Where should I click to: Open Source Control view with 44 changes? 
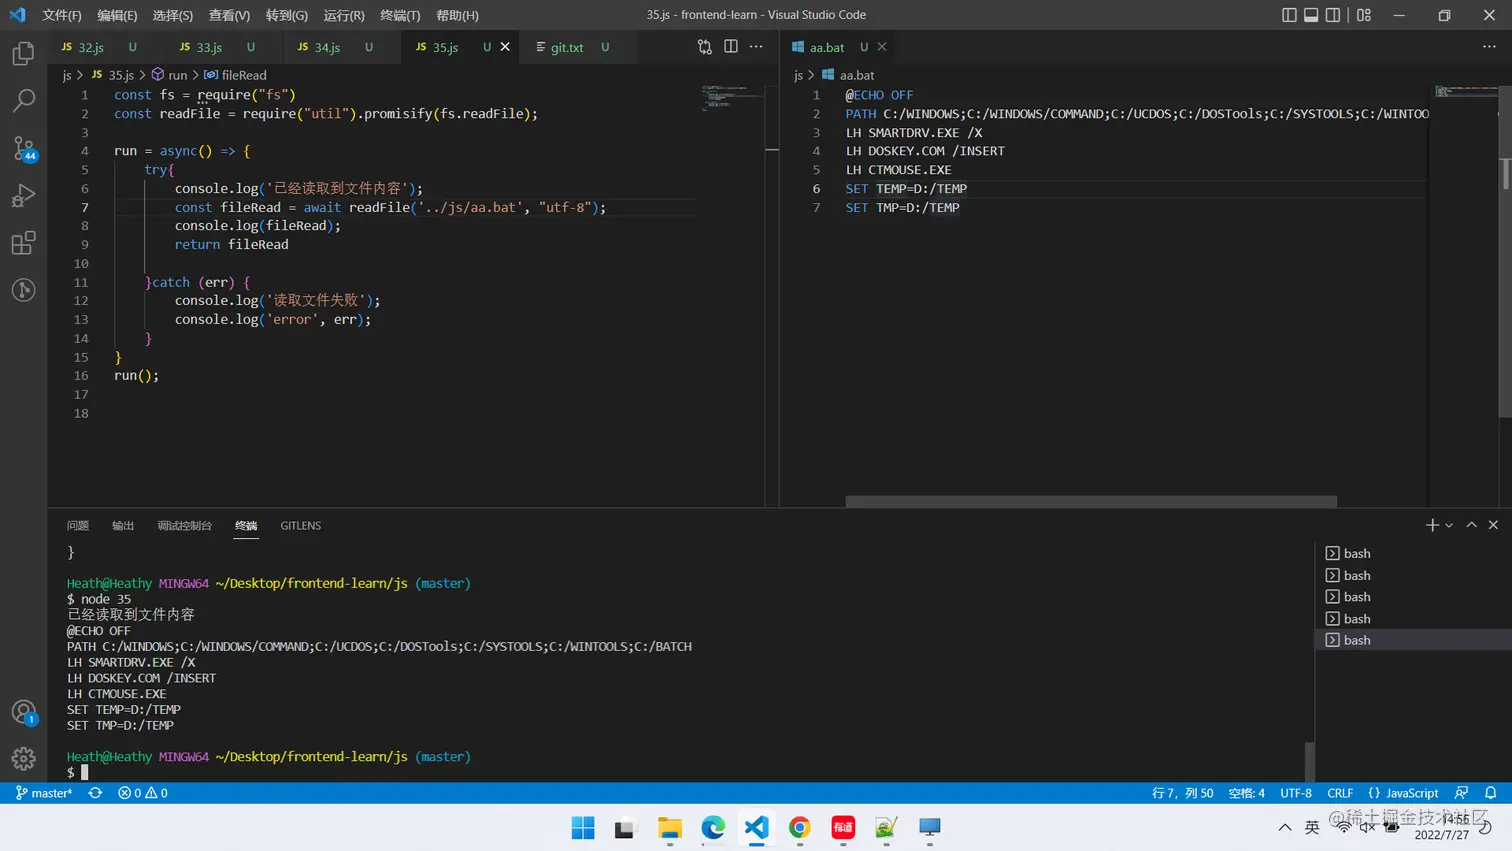tap(23, 148)
